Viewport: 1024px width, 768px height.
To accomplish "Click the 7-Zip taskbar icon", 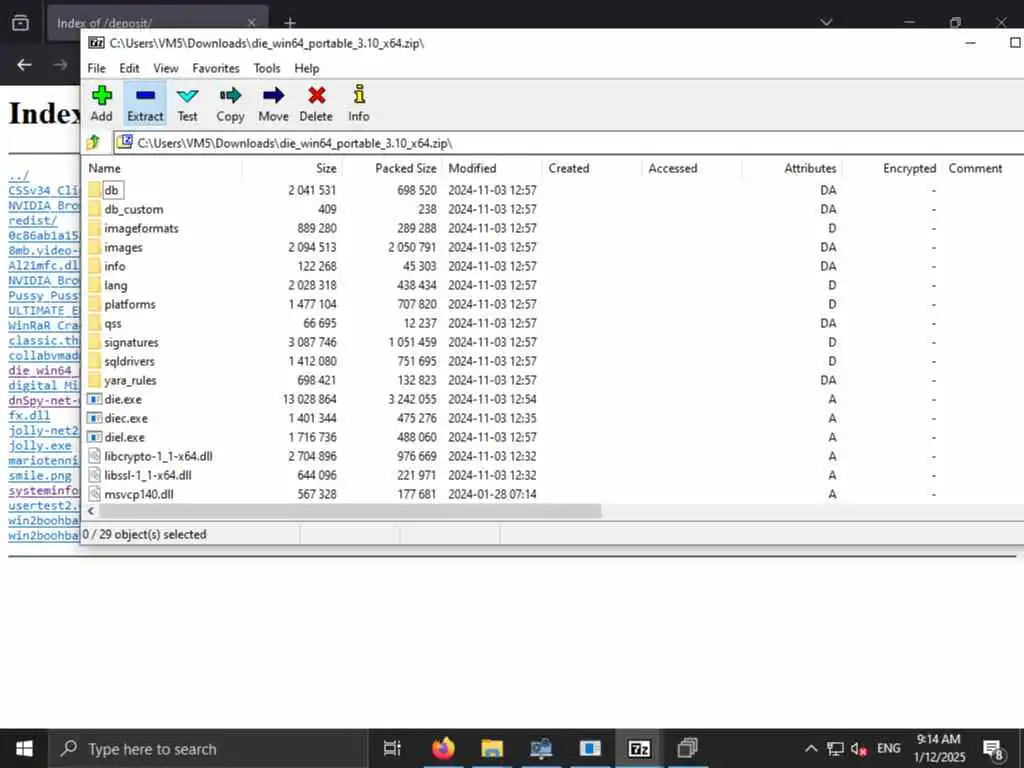I will click(639, 748).
